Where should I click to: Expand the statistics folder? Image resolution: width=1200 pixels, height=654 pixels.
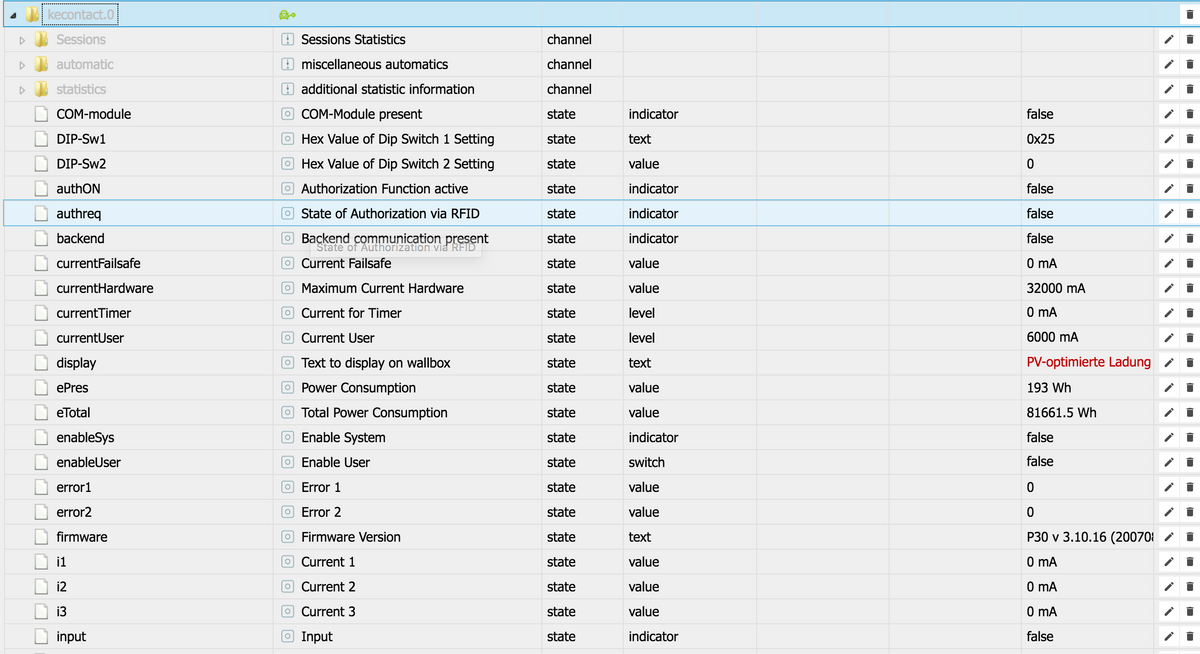[x=23, y=90]
